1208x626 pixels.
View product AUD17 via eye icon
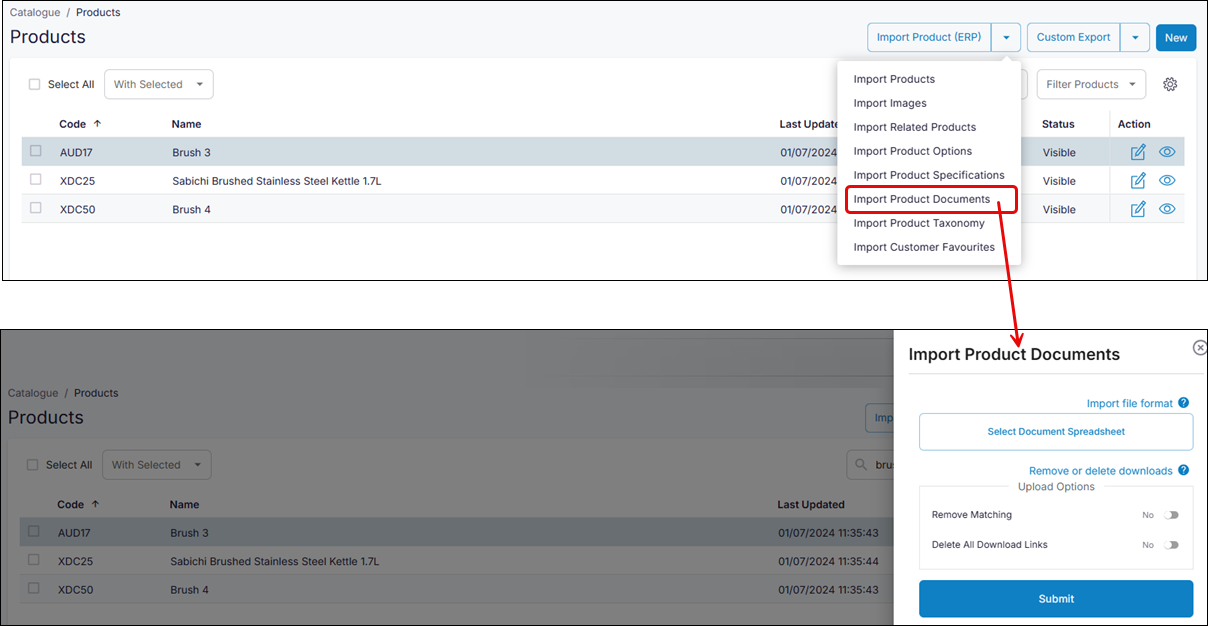tap(1167, 153)
